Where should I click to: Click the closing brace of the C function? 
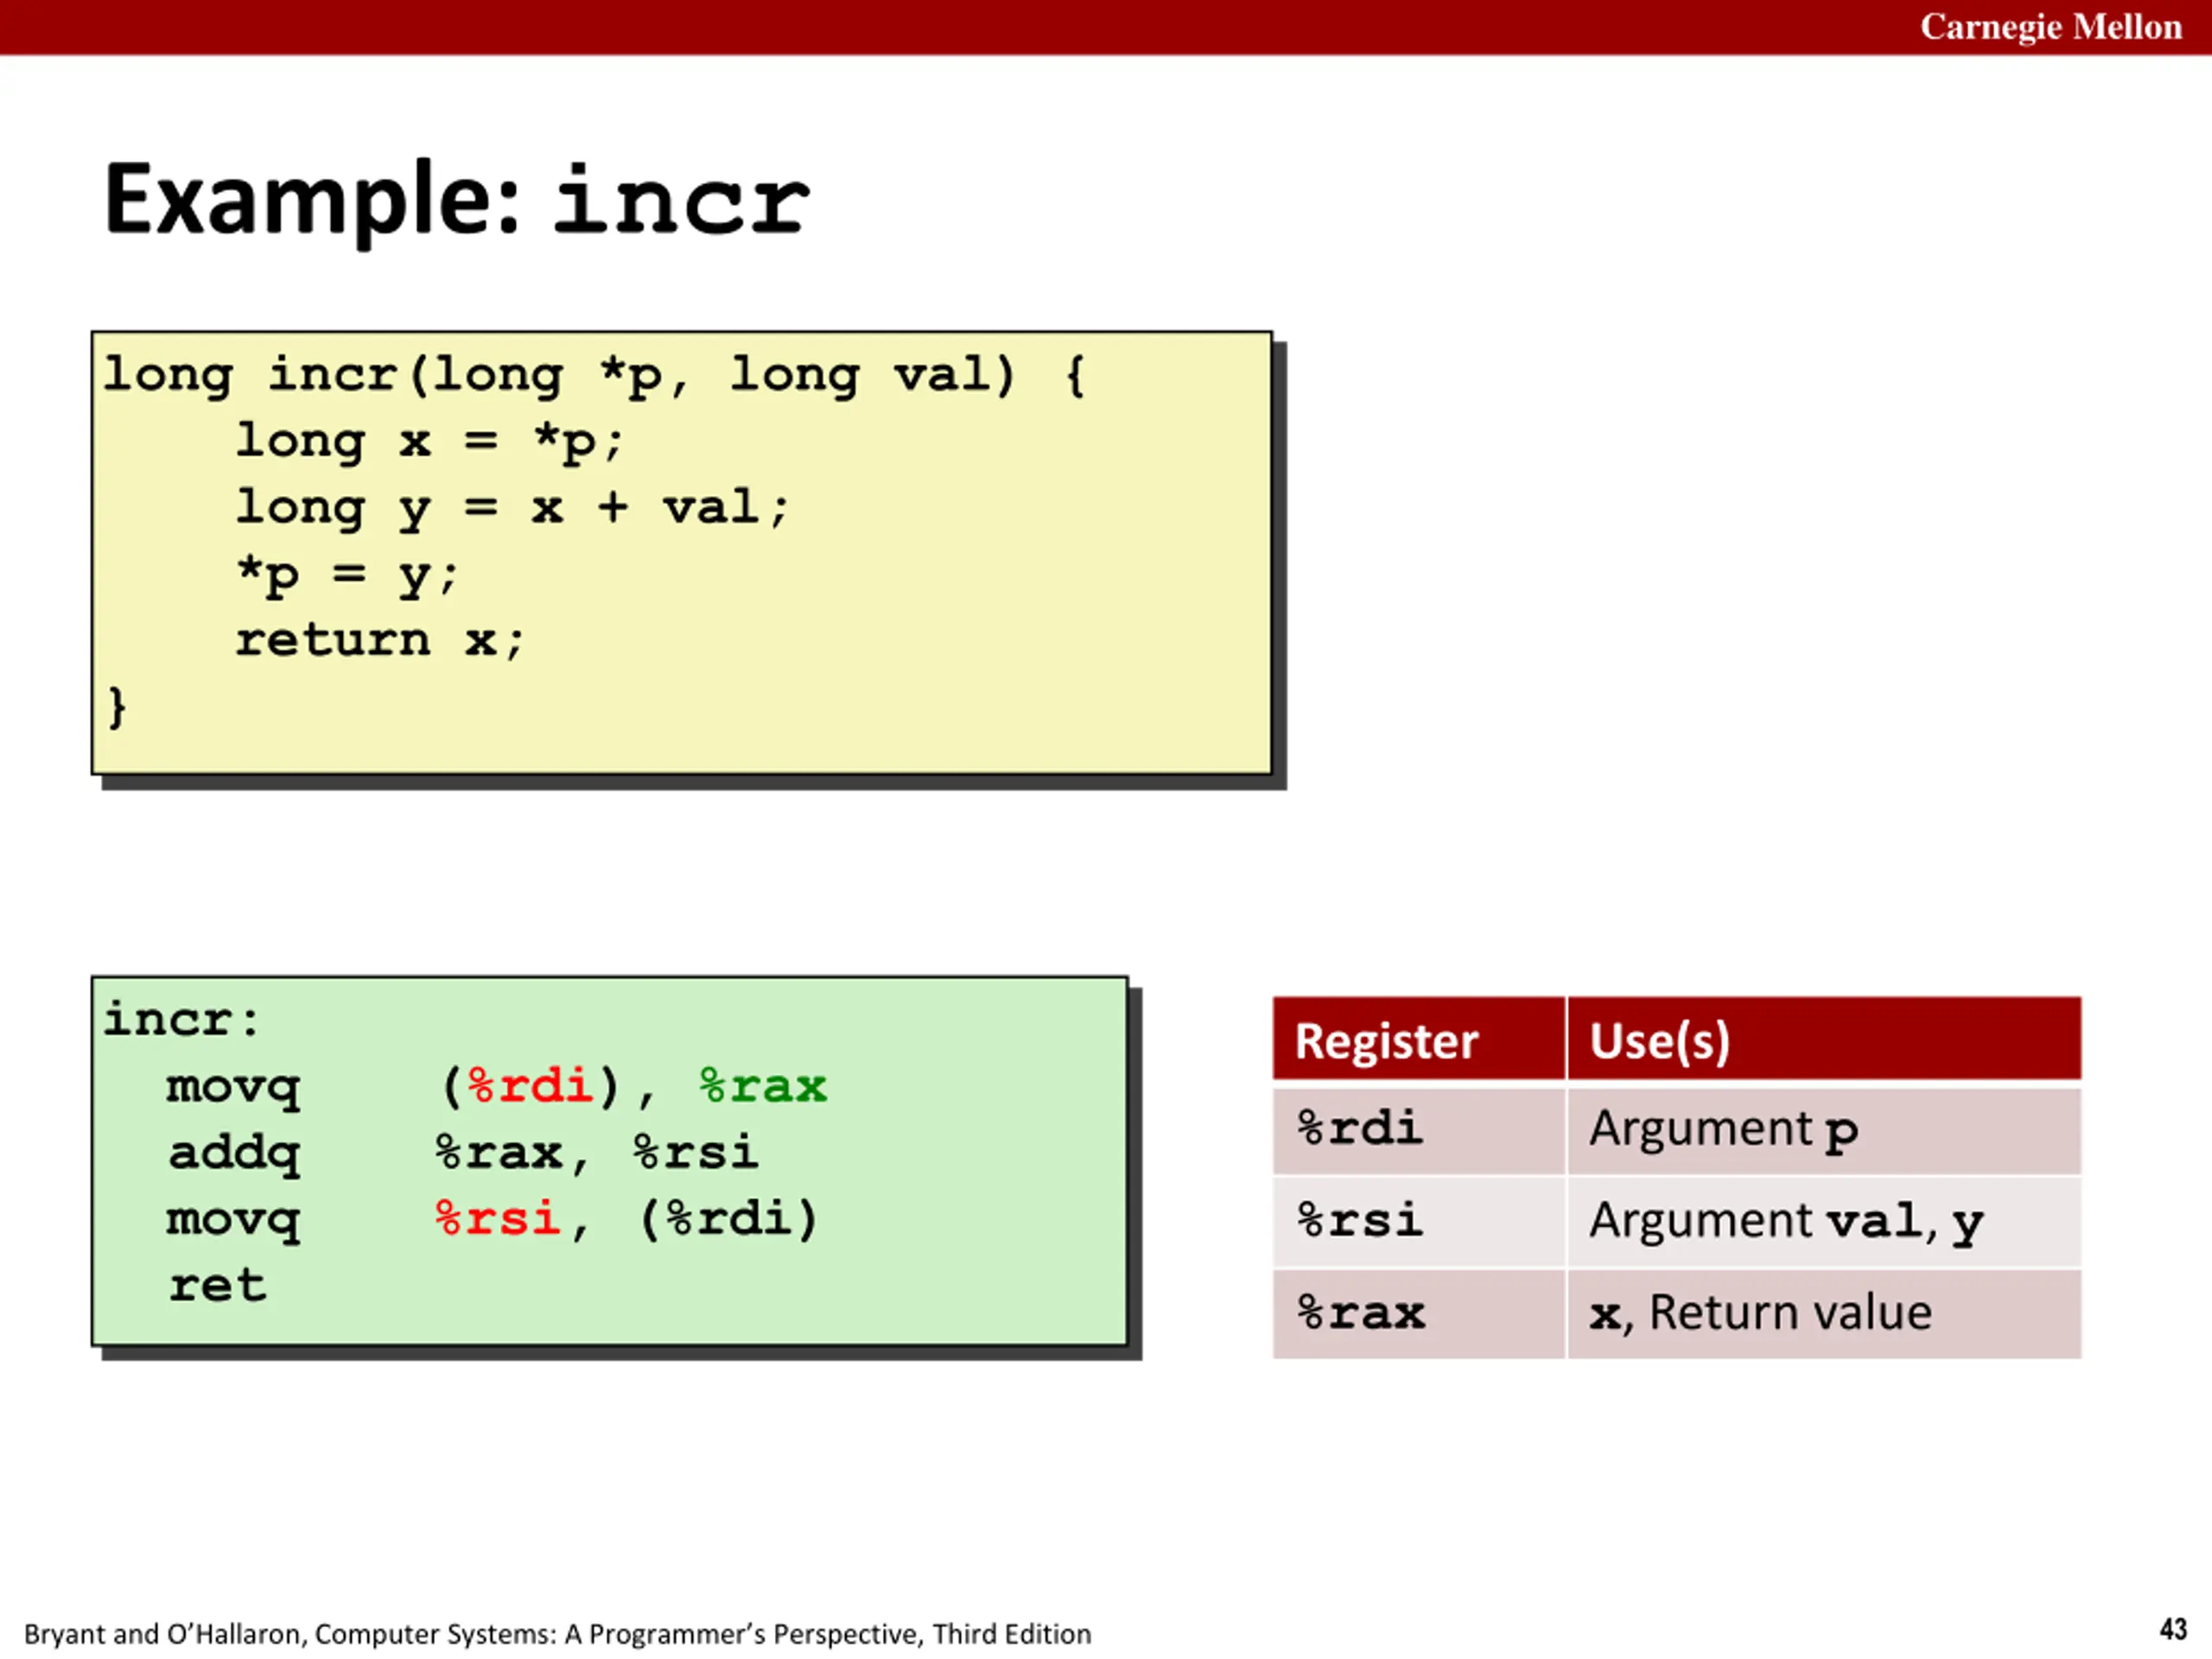pos(117,707)
